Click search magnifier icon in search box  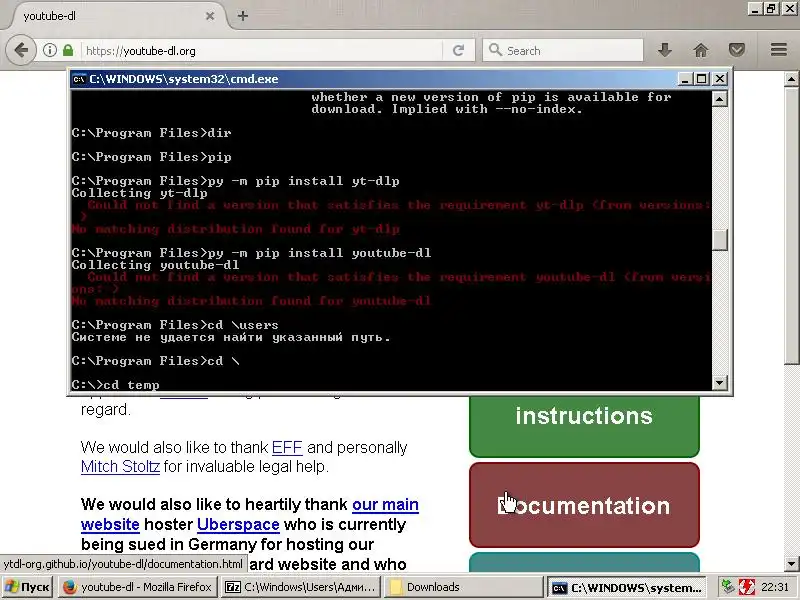(495, 50)
